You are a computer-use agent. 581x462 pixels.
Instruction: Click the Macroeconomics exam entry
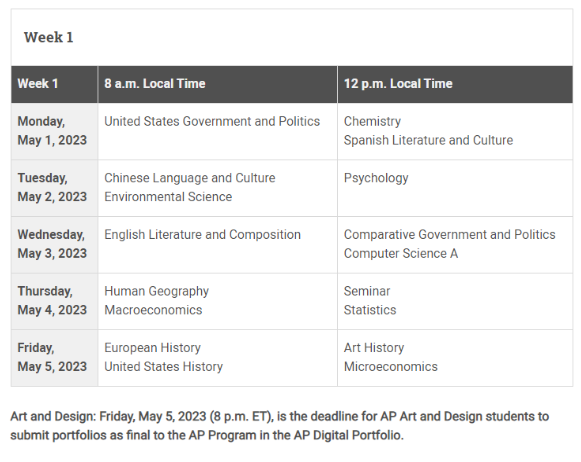click(153, 310)
